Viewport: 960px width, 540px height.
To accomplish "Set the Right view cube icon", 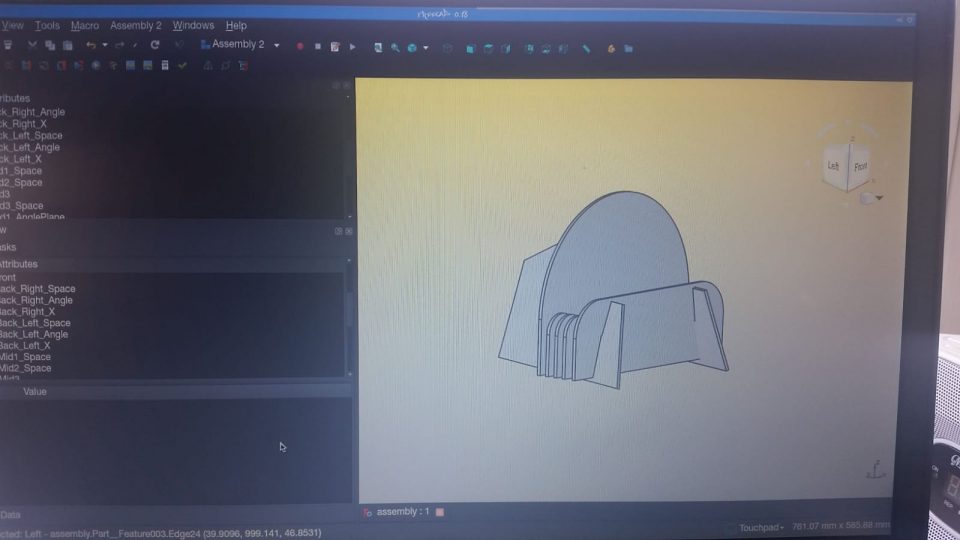I will (506, 49).
